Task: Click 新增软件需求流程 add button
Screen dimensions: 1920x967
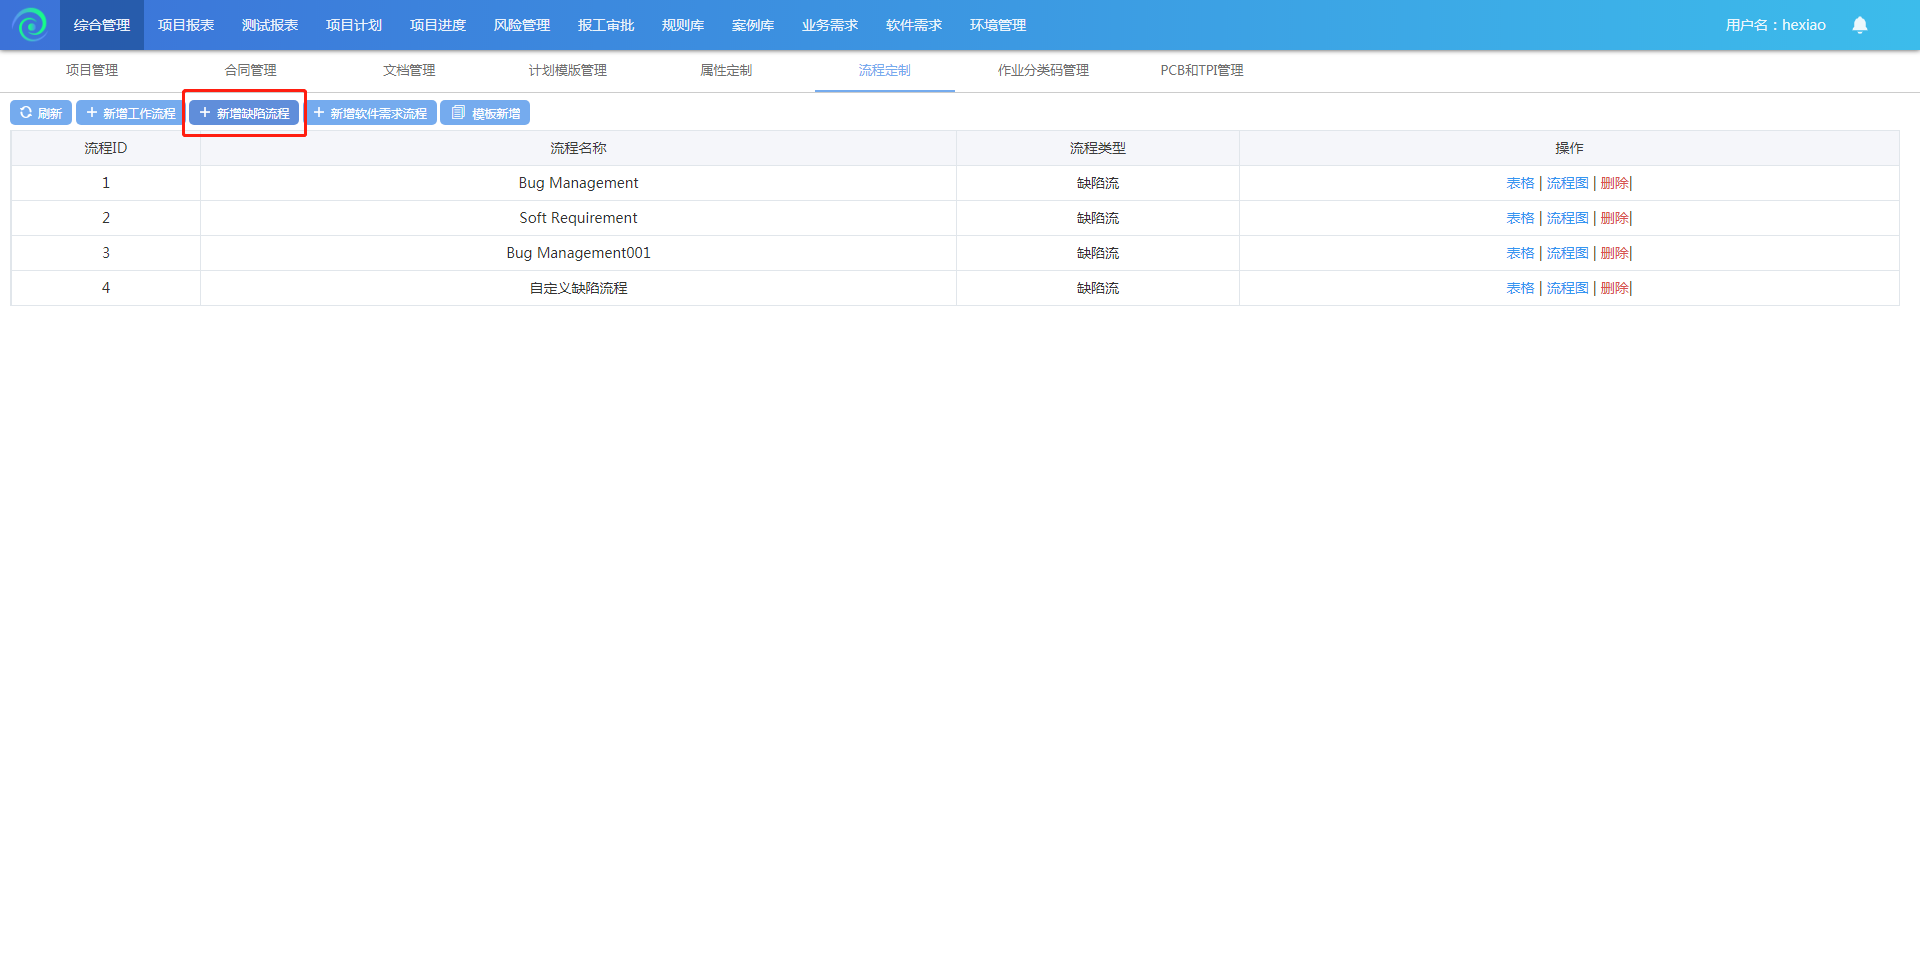Action: 370,113
